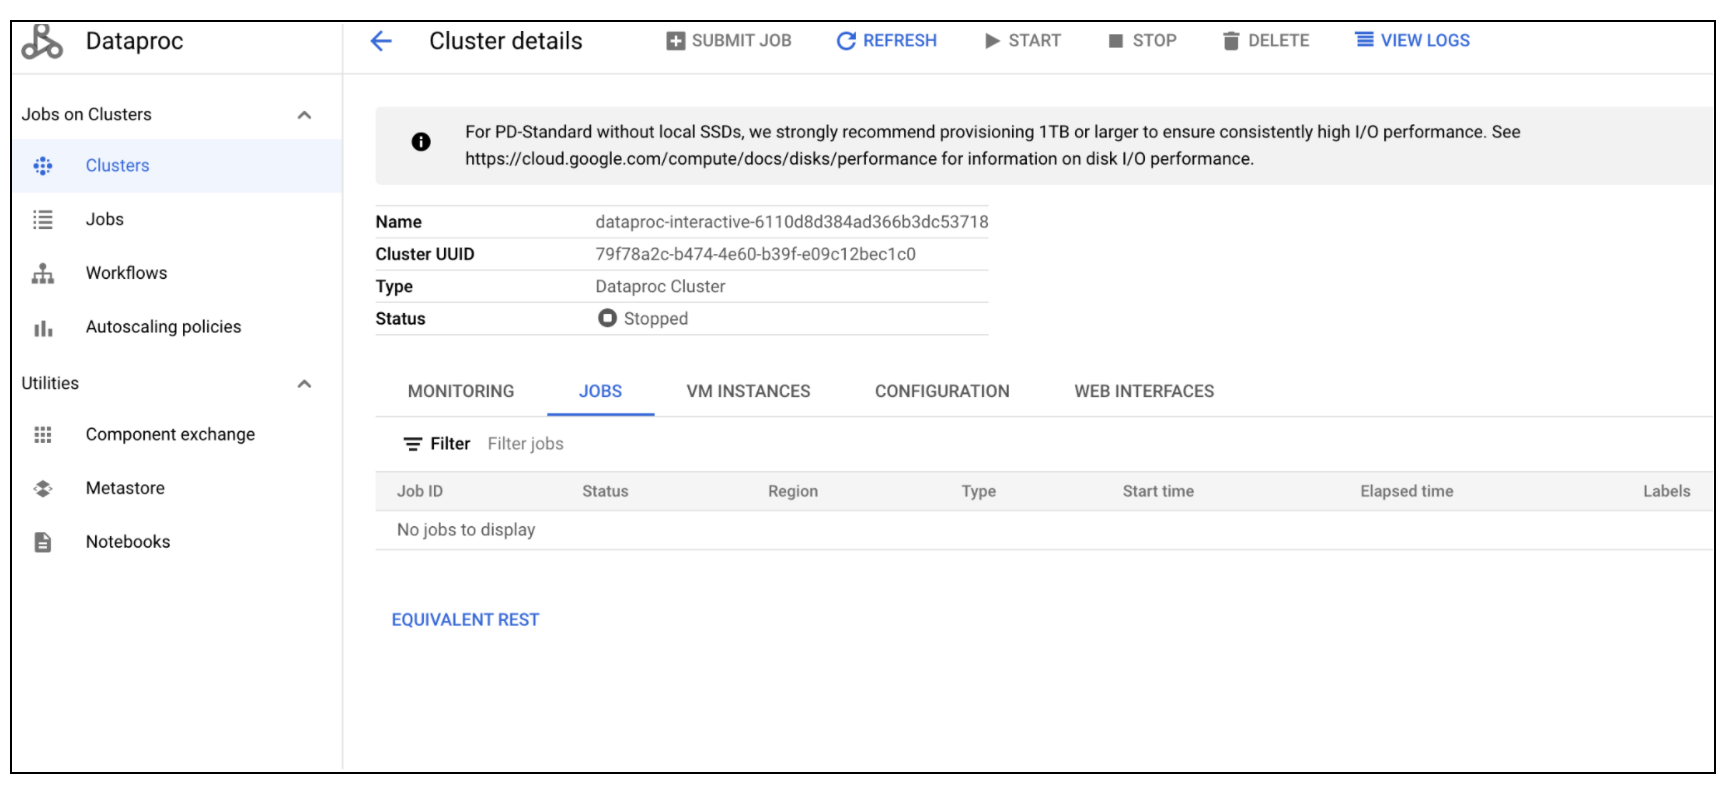Click the Job ID column header
This screenshot has width=1727, height=786.
pyautogui.click(x=420, y=492)
